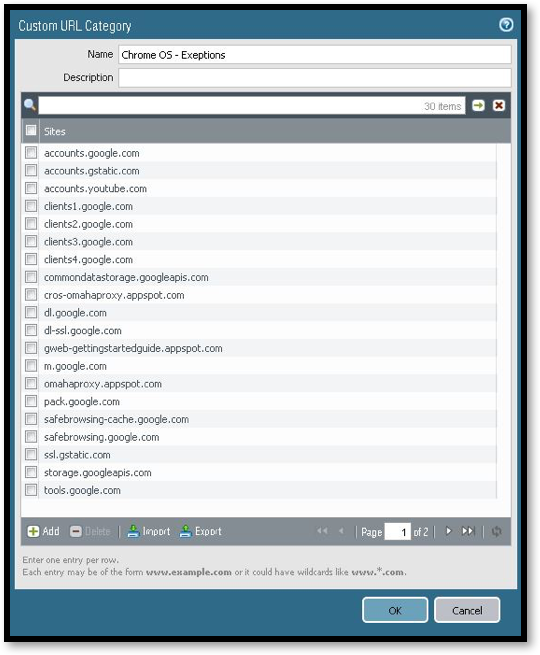Clear the filter with red X icon
This screenshot has height=655, width=540.
(x=499, y=105)
